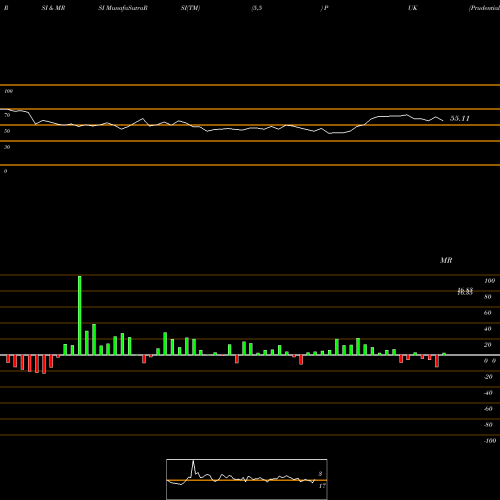This screenshot has width=500, height=500.
Task: Click the MR axis label 40
Action: click(x=487, y=329)
